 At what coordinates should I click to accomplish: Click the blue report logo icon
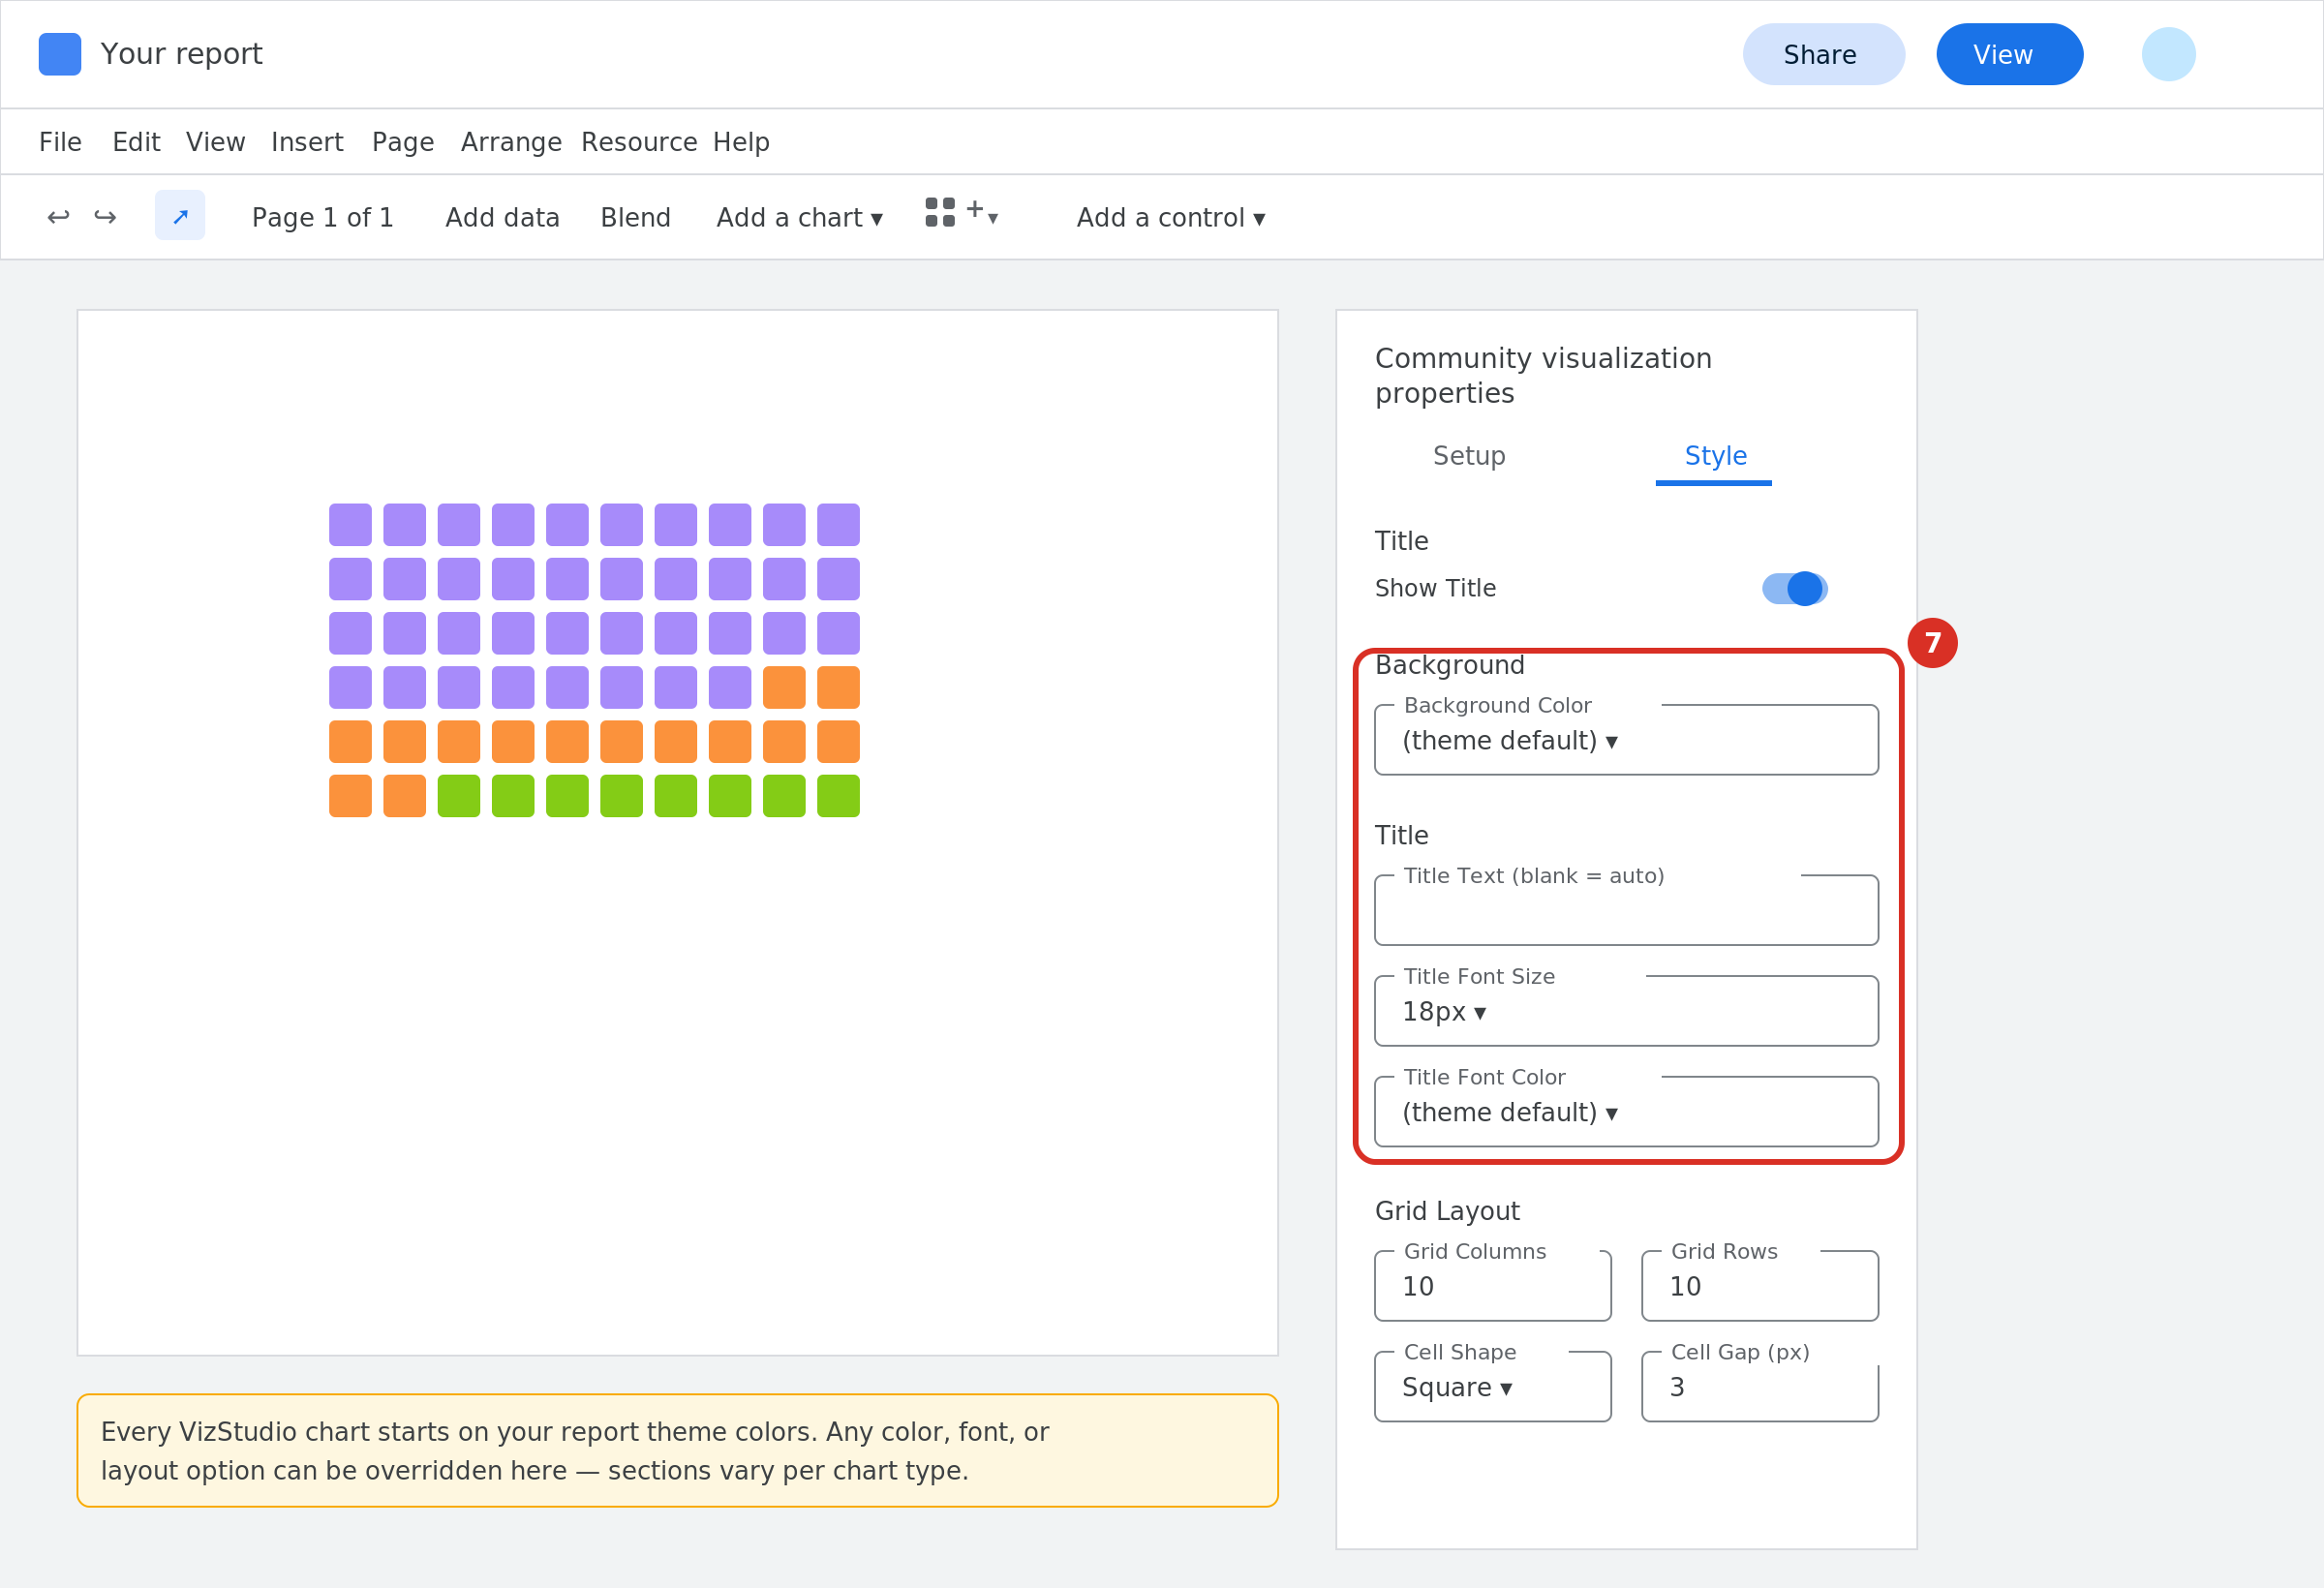[x=60, y=54]
